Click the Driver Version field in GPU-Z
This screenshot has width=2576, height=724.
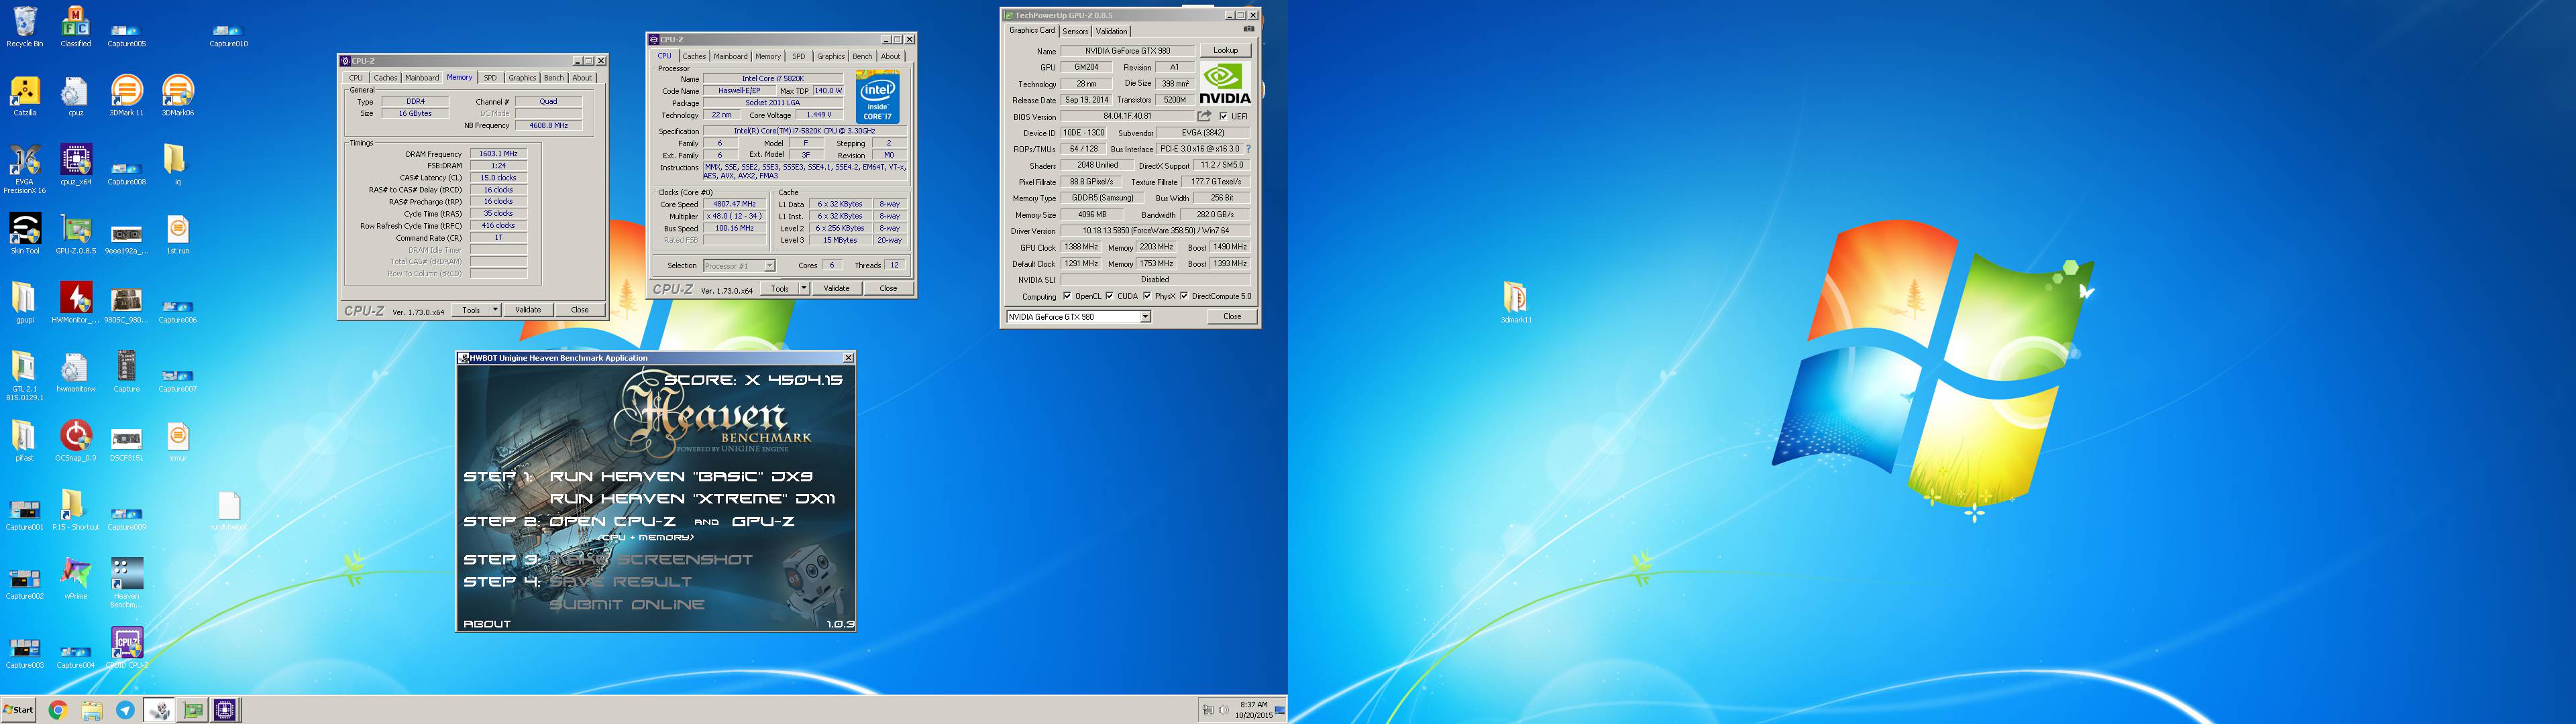(1155, 231)
